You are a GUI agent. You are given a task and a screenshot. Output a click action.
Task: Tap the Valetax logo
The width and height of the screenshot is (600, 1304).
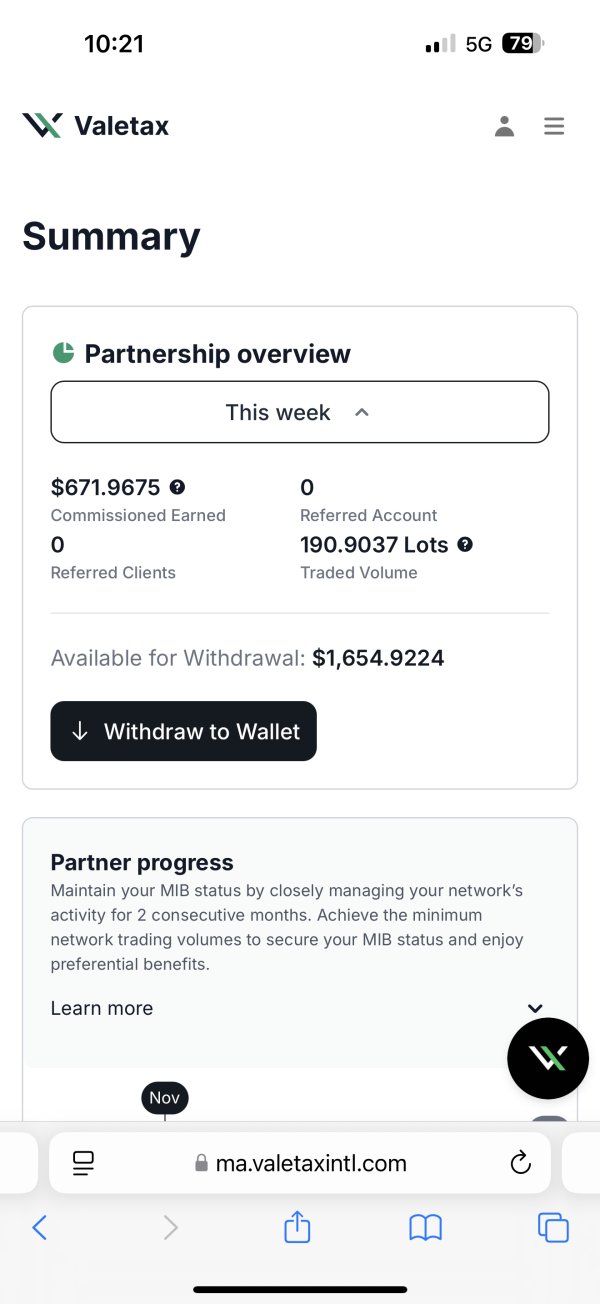click(96, 126)
